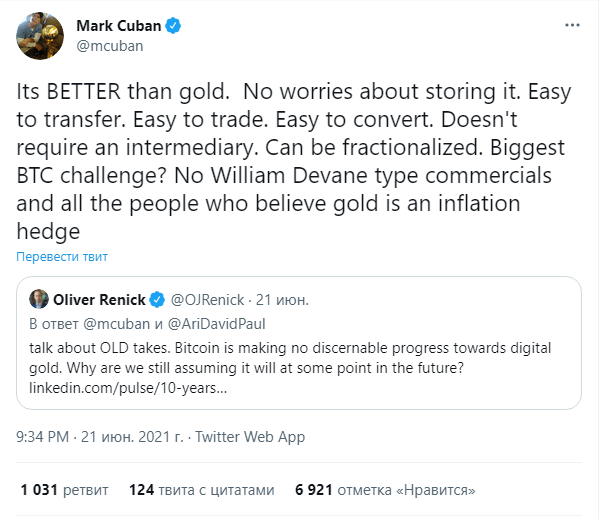This screenshot has height=519, width=600.
Task: Open the @mcuban handle
Action: coord(110,46)
